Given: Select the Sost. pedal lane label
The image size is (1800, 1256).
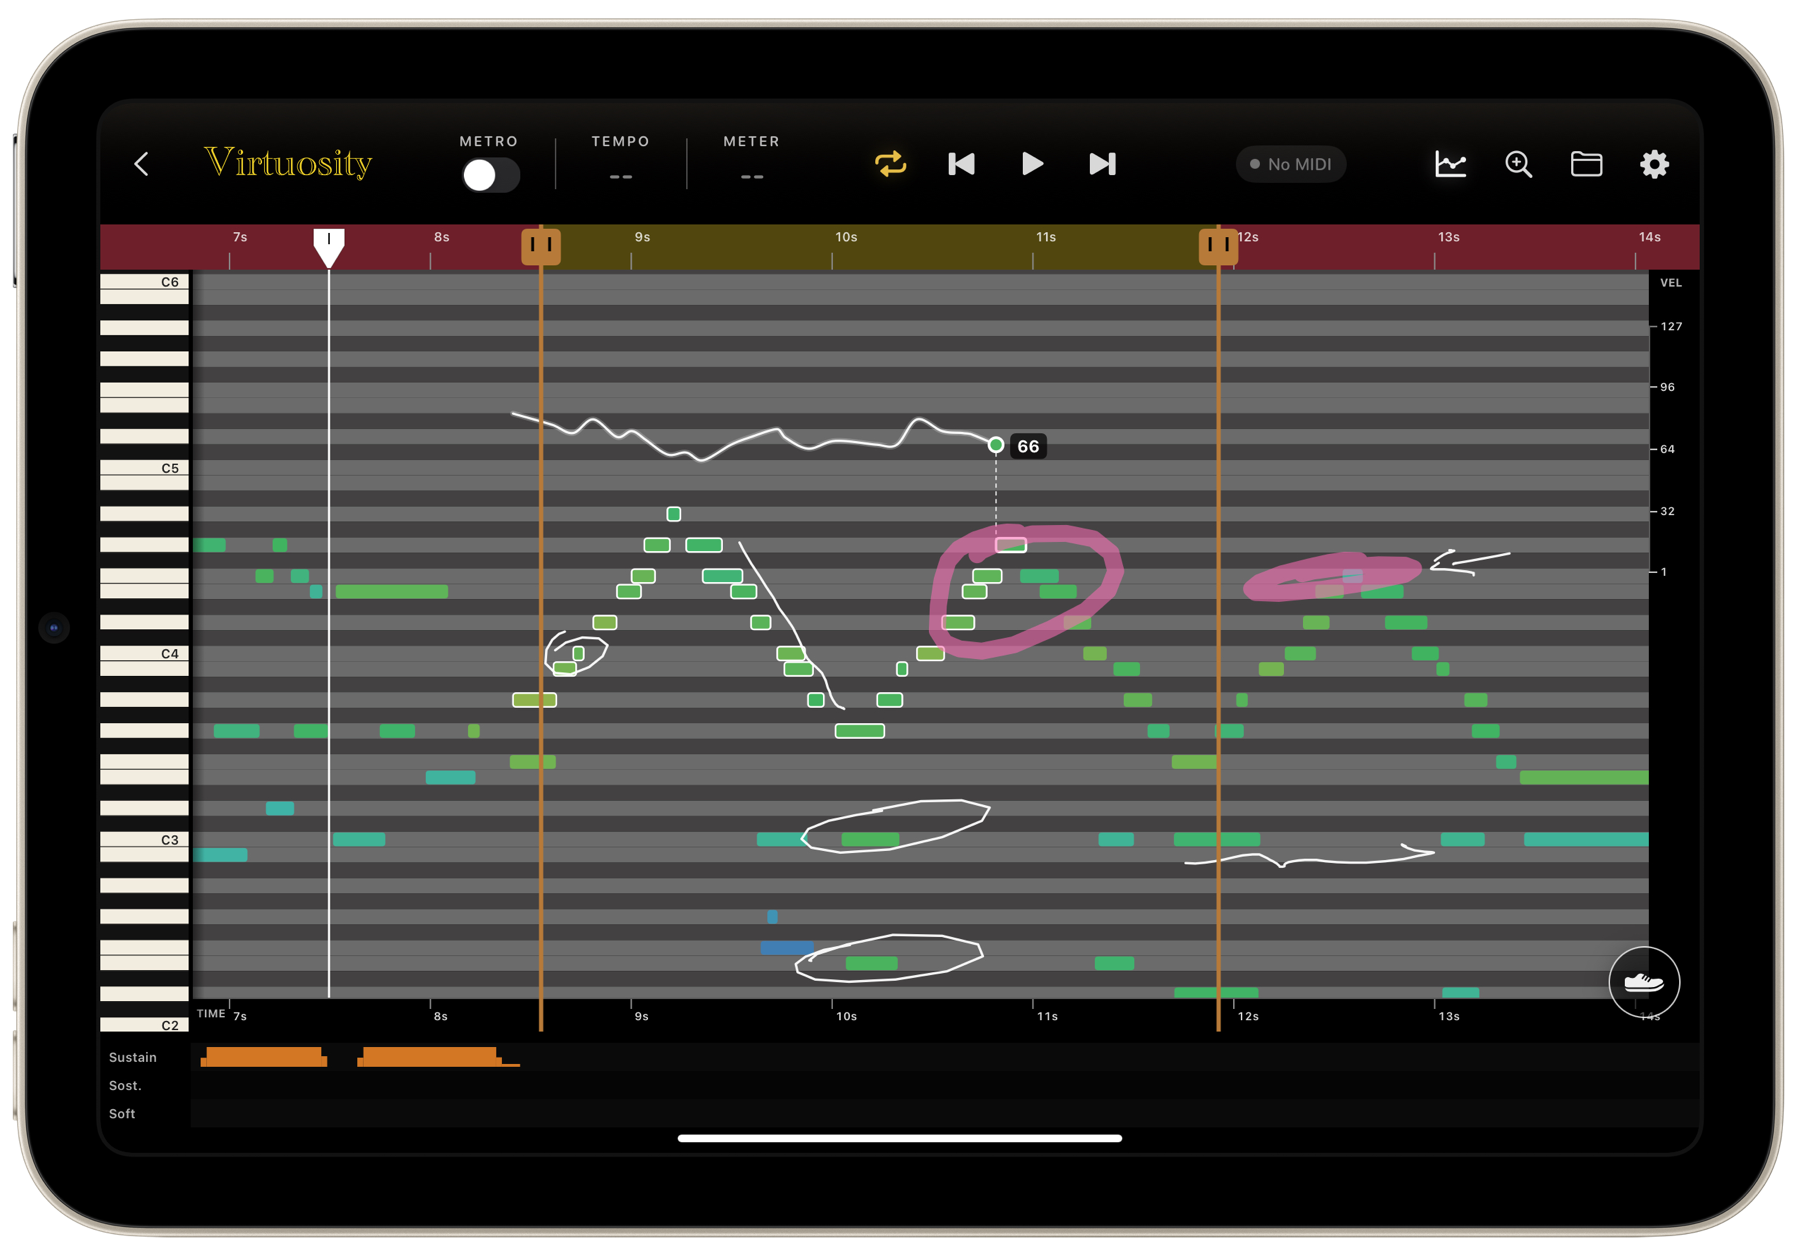Looking at the screenshot, I should (x=125, y=1085).
